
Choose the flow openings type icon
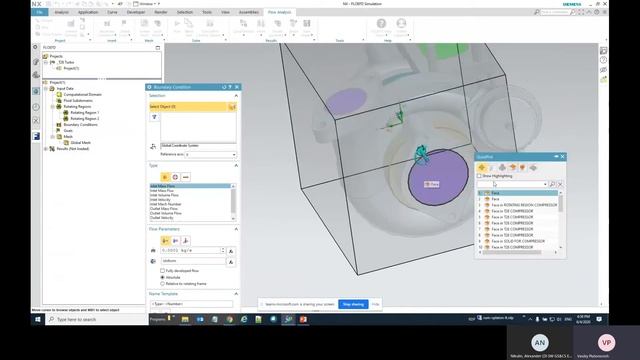click(165, 177)
